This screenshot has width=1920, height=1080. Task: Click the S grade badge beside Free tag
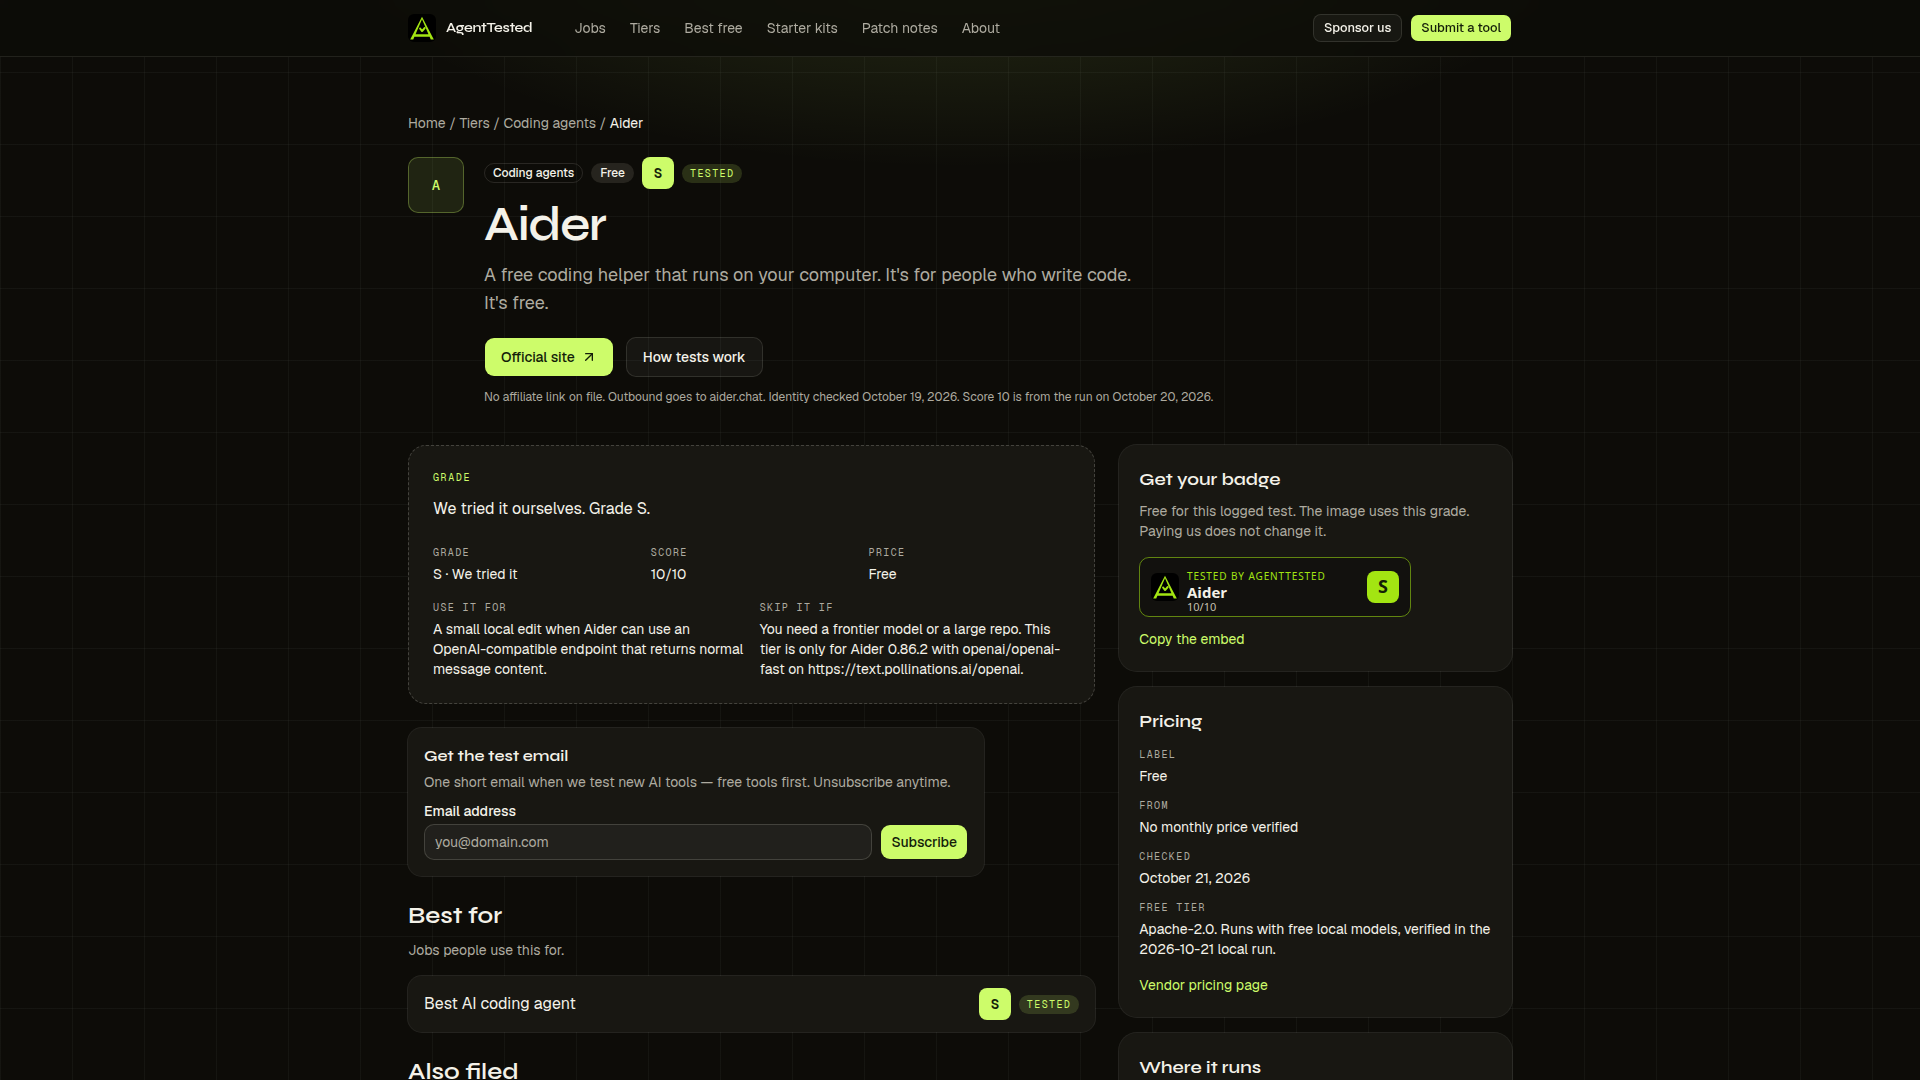pyautogui.click(x=658, y=173)
